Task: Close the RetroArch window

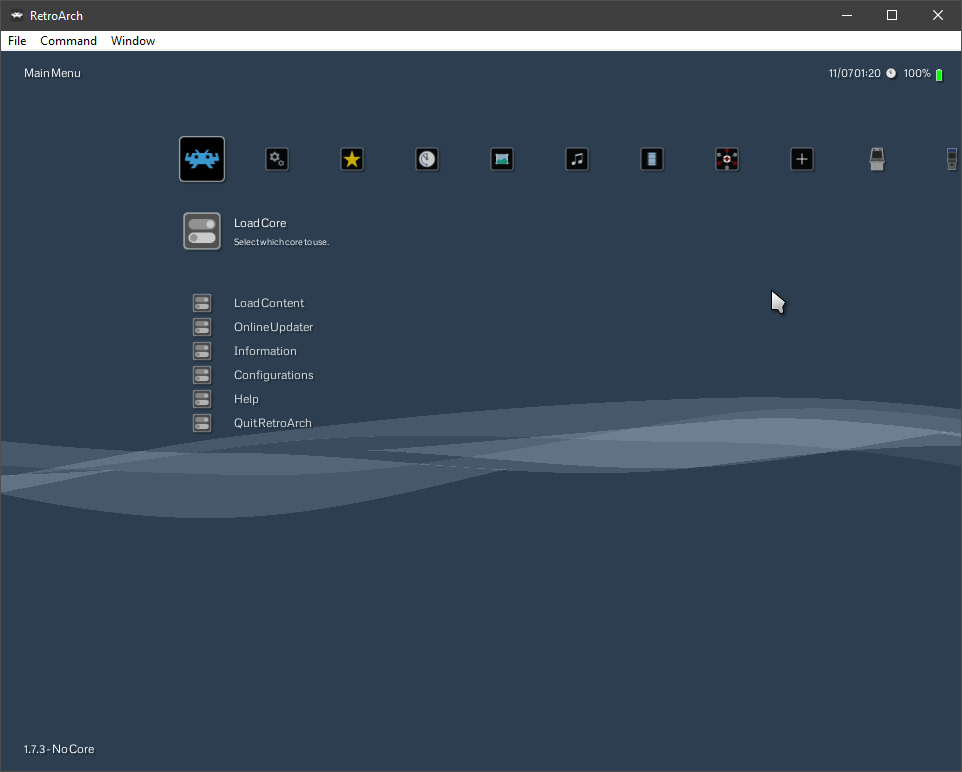Action: 938,15
